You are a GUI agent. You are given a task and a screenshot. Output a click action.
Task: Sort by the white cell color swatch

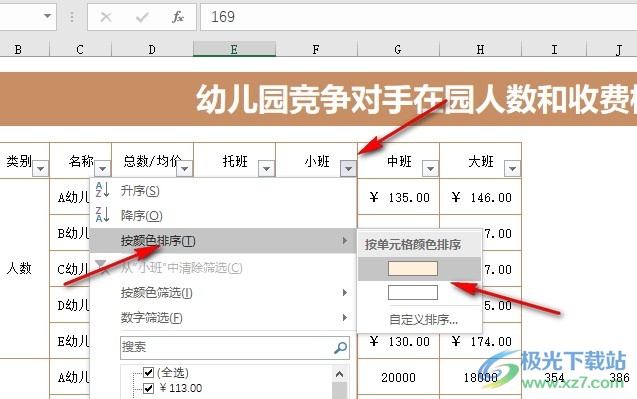coord(413,293)
